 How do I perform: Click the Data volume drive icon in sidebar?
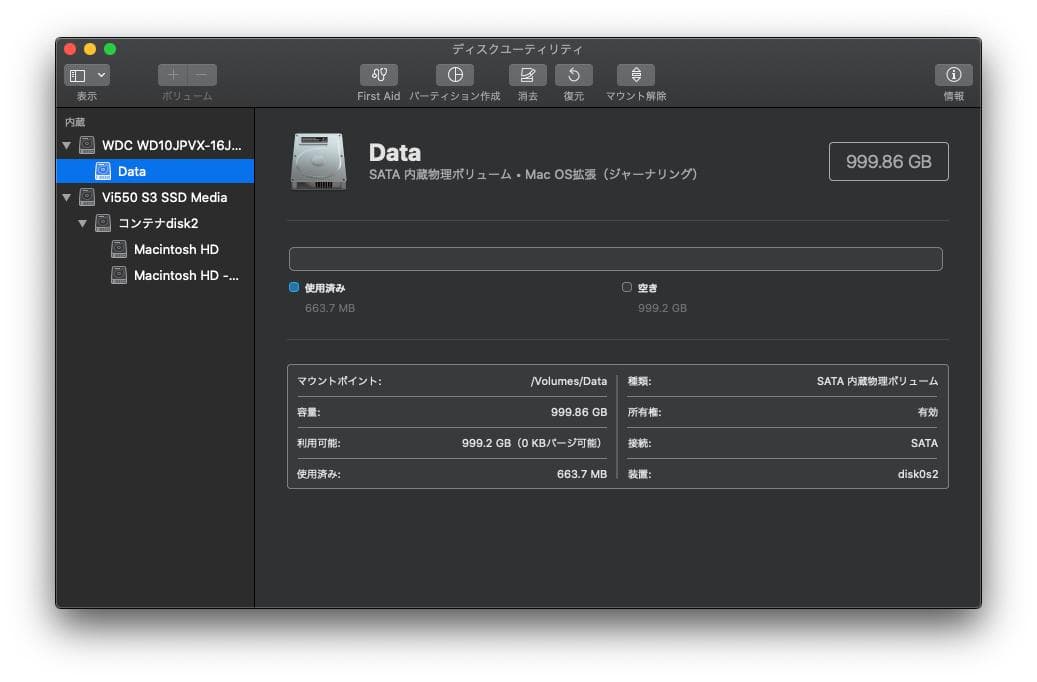click(x=103, y=171)
